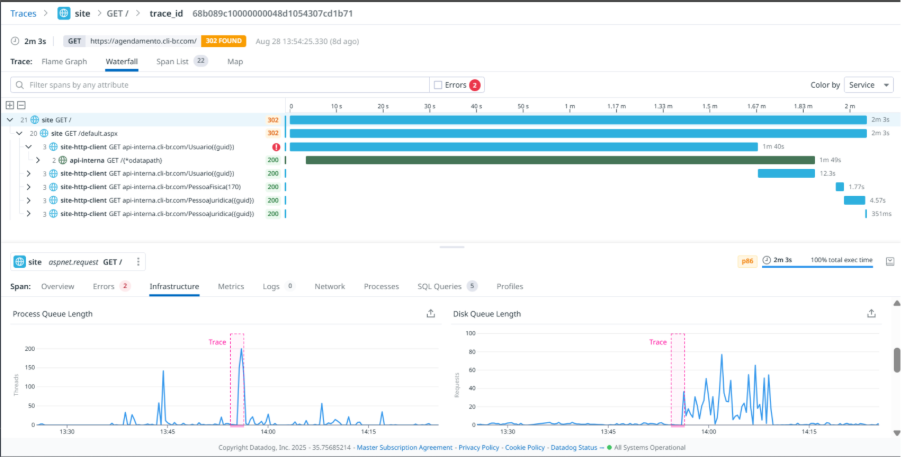
Task: Go to Traces via breadcrumb link
Action: click(23, 14)
